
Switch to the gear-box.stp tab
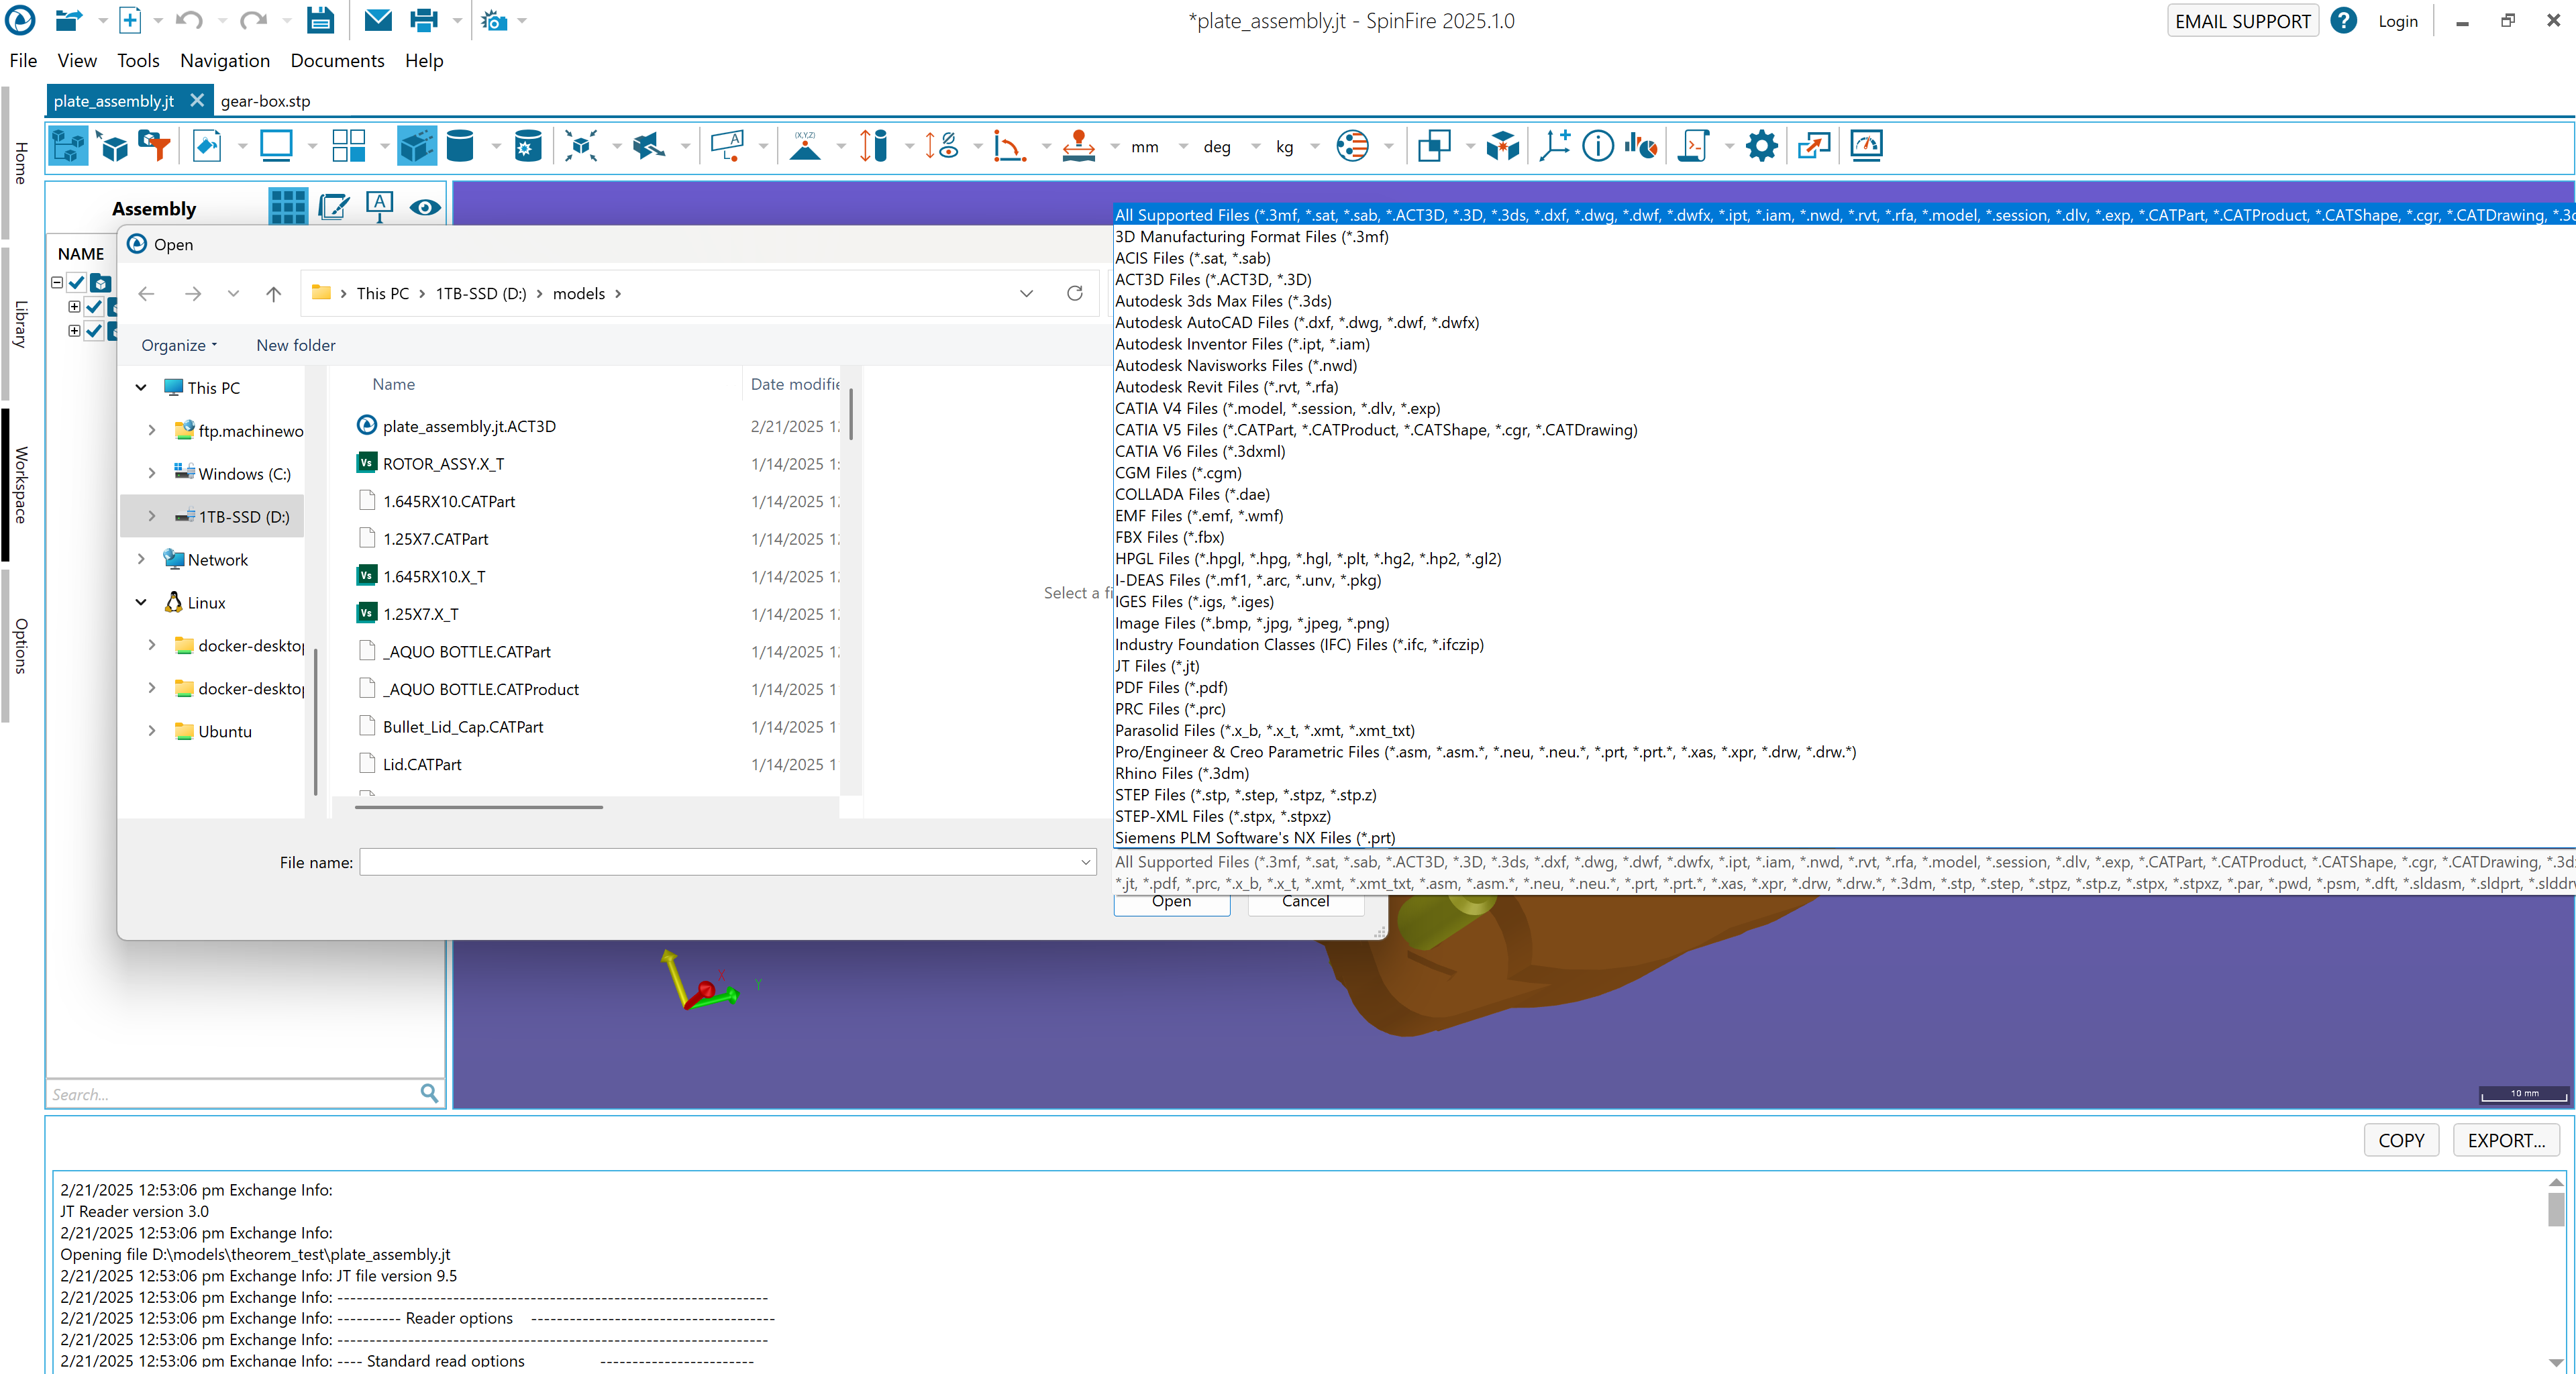pyautogui.click(x=265, y=101)
